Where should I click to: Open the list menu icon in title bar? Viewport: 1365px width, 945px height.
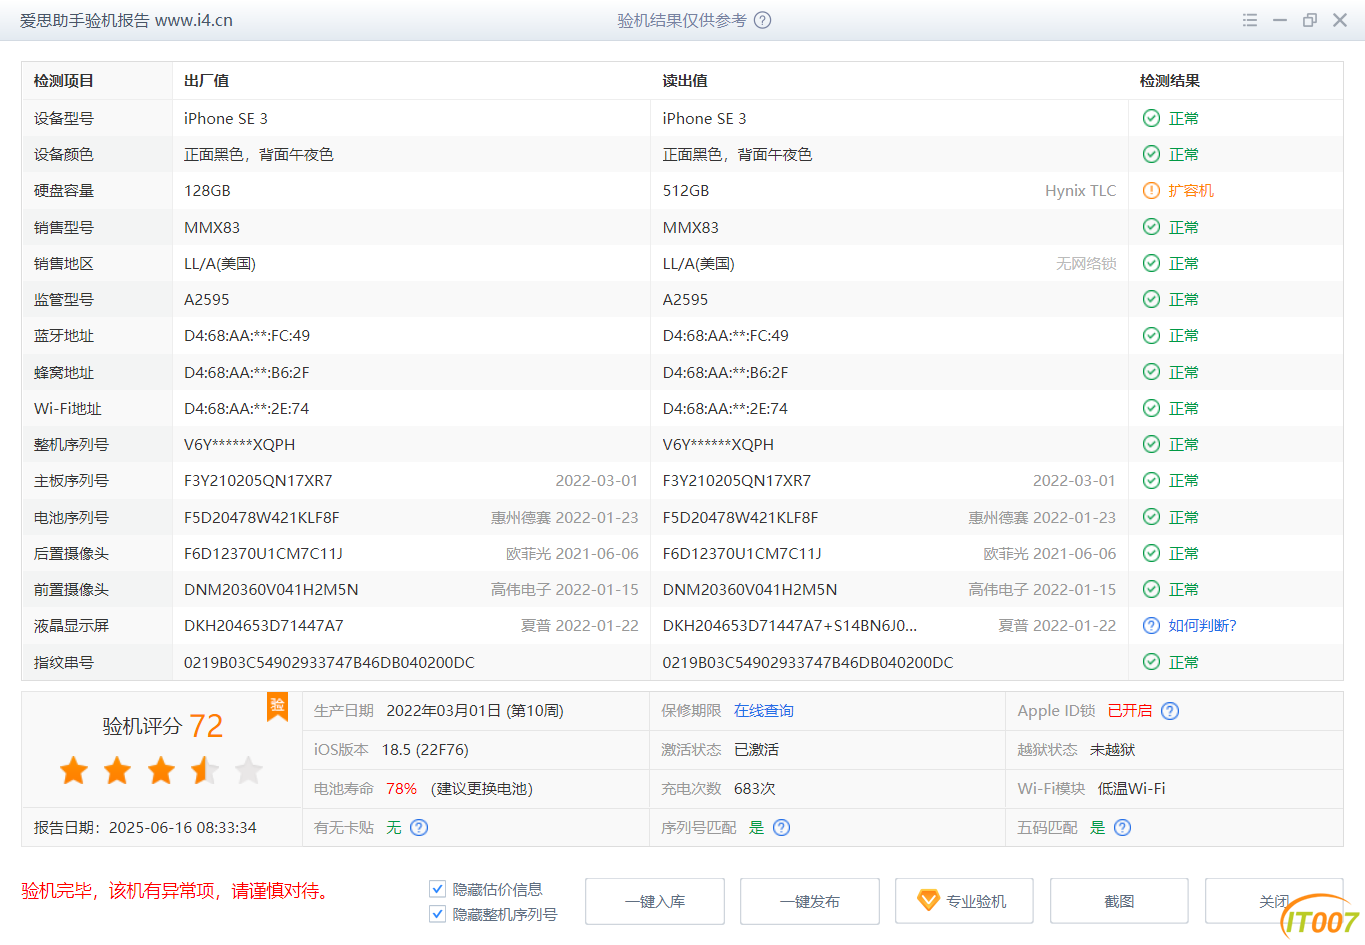tap(1250, 20)
